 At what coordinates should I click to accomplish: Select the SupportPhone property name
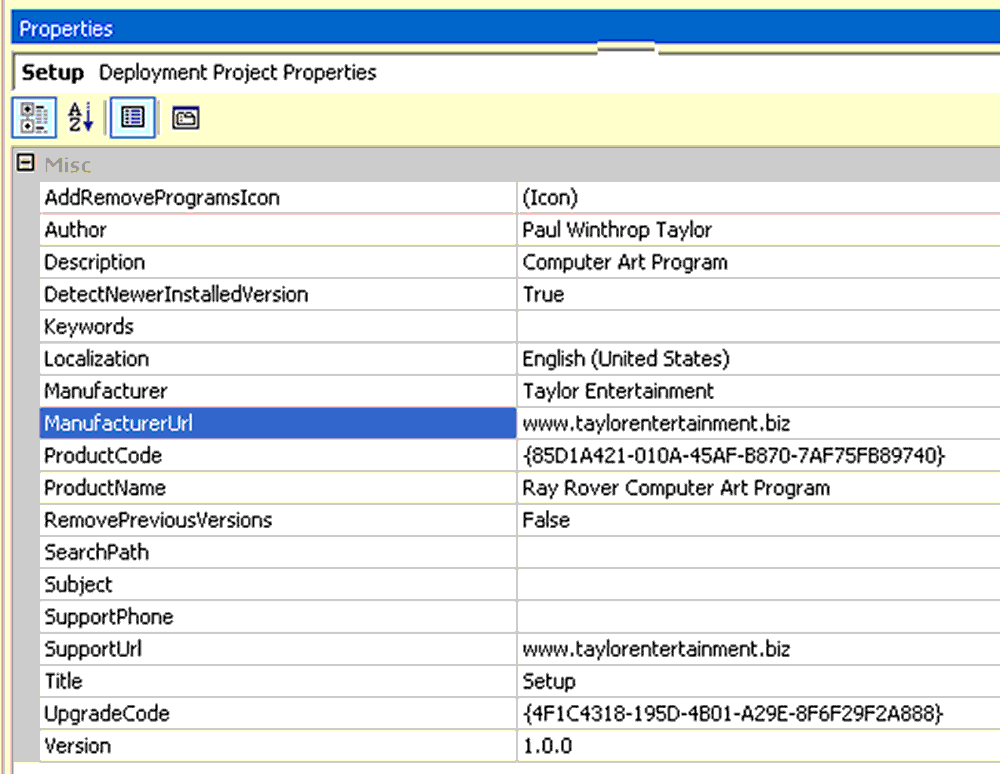pyautogui.click(x=278, y=617)
